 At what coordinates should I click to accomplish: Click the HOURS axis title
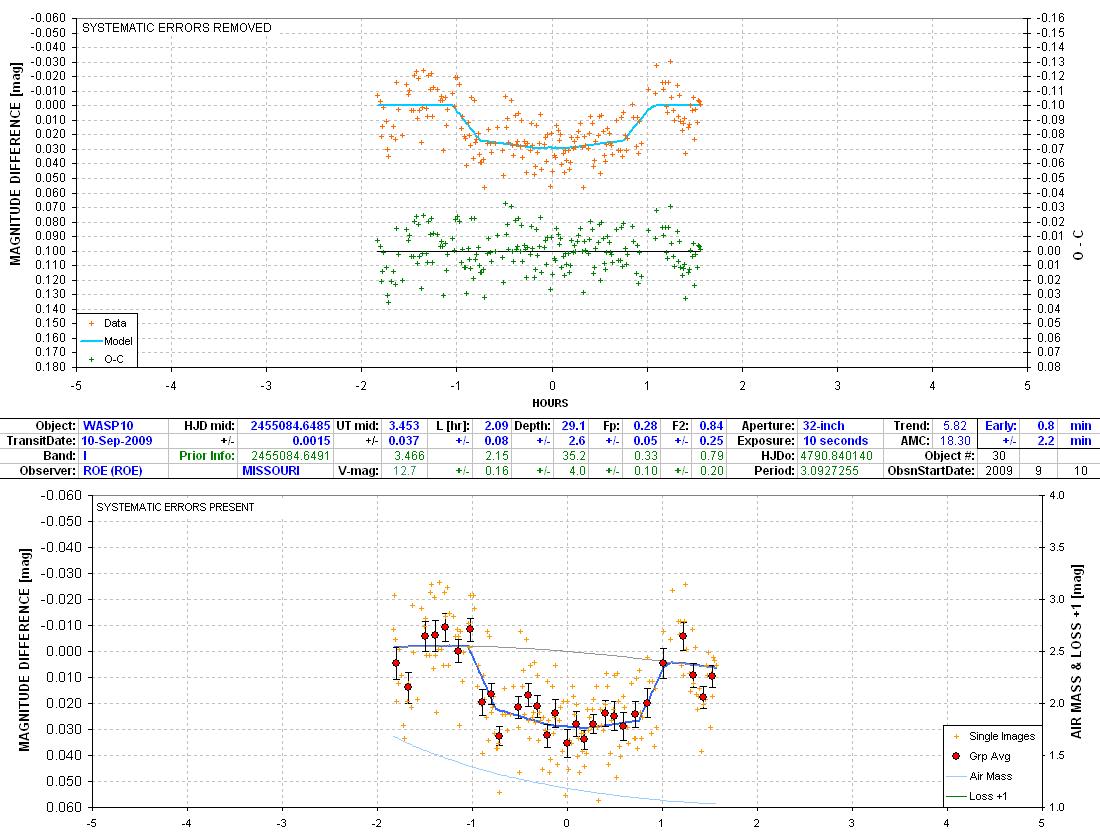(551, 403)
